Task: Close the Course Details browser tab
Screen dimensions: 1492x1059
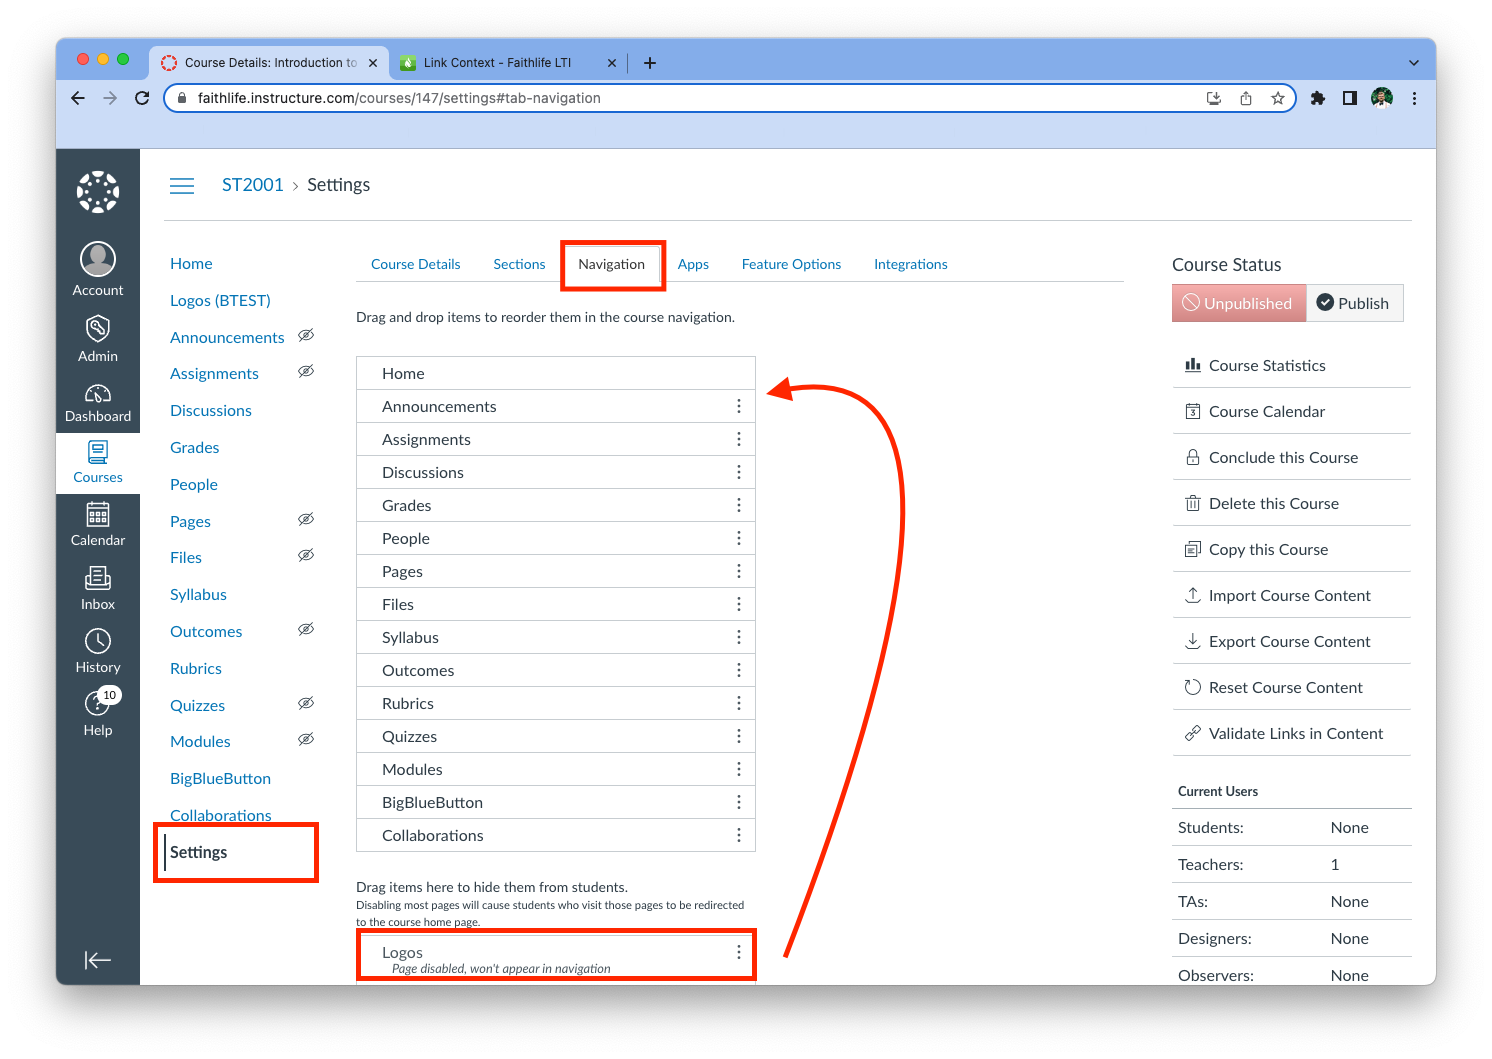Action: click(373, 63)
